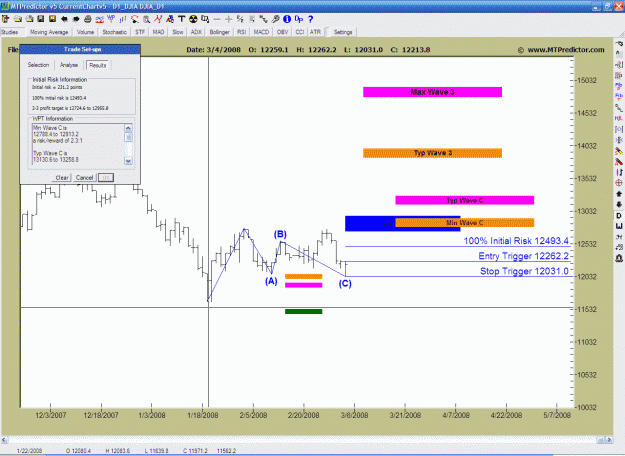Click the Max Wave 3 magenta bar
The image size is (625, 456).
tap(432, 92)
